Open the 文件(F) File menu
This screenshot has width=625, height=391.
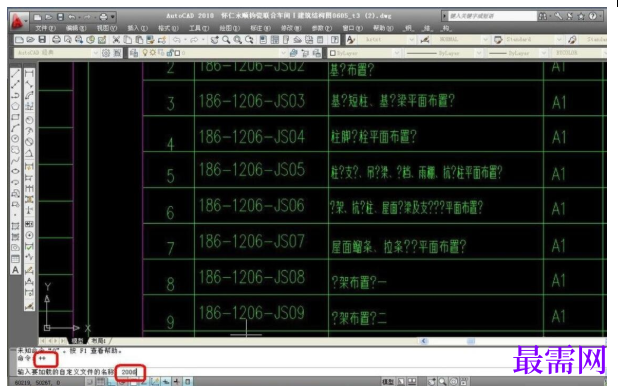point(45,28)
